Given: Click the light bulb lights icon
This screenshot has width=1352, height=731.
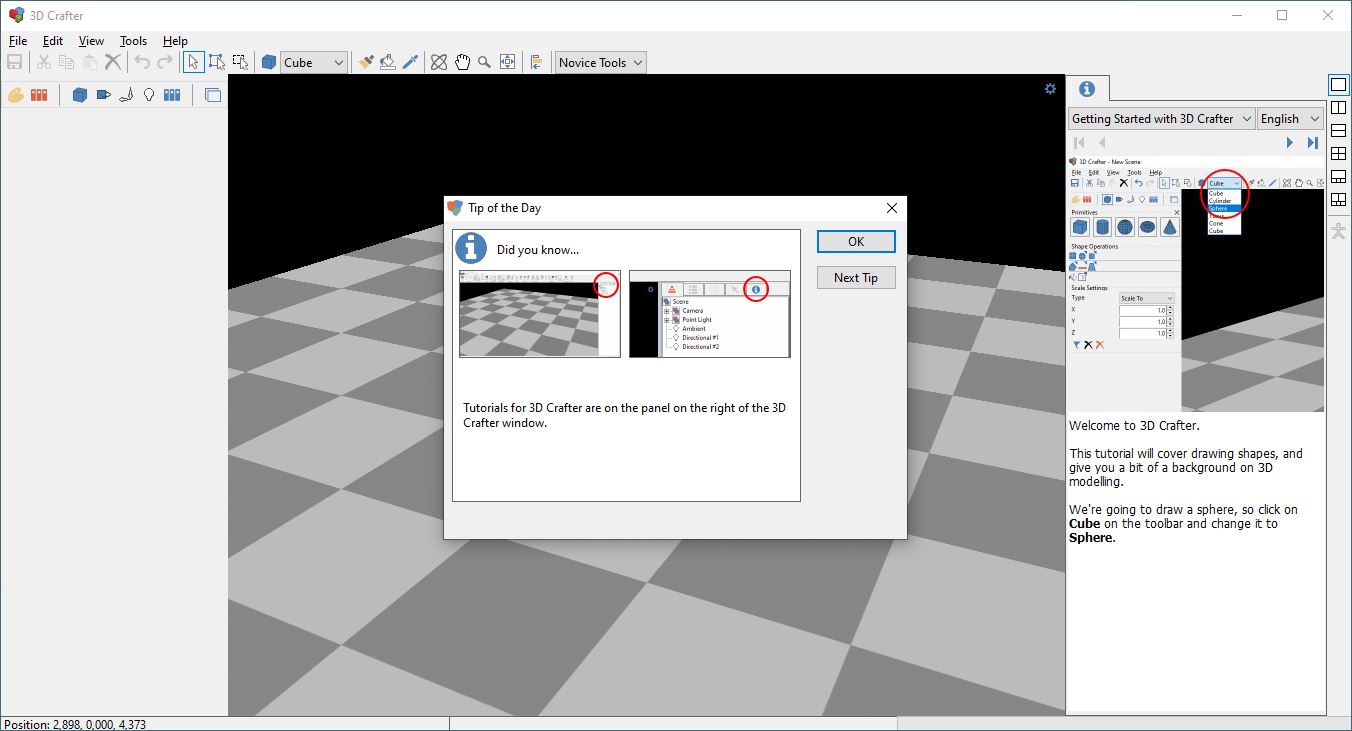Looking at the screenshot, I should [149, 95].
